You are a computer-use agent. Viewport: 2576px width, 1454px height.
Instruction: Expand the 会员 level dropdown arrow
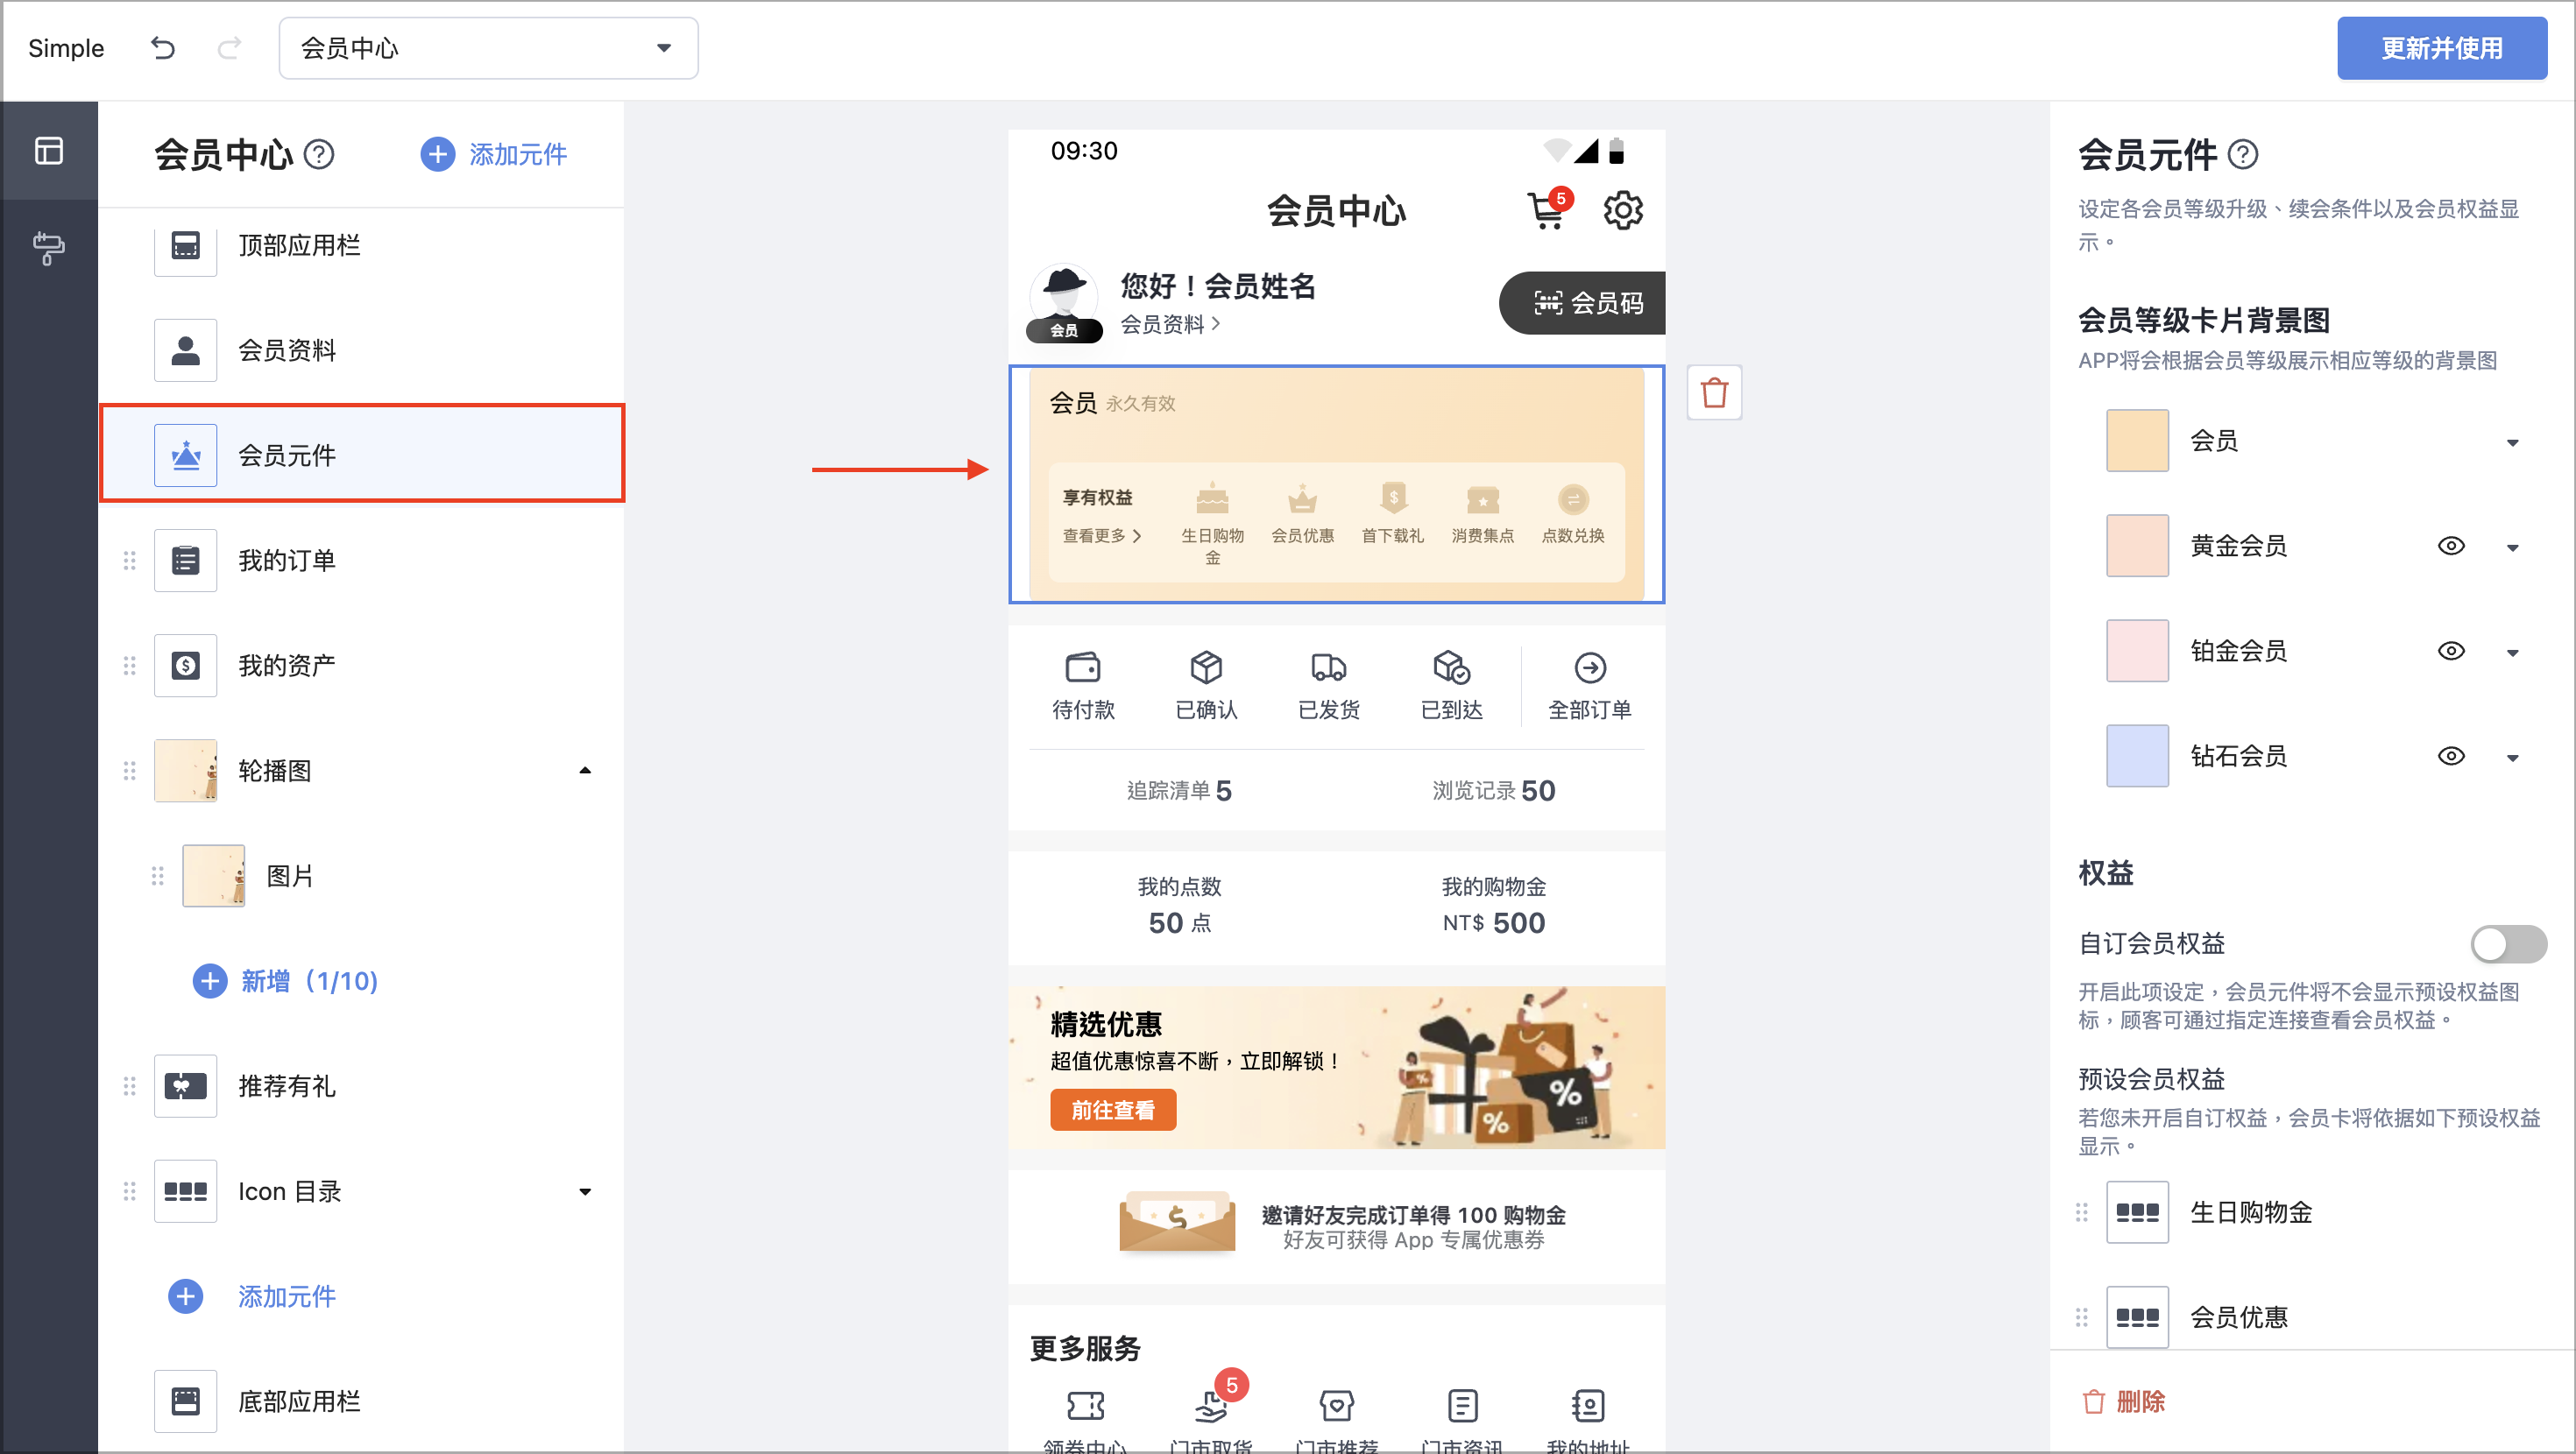point(2513,443)
